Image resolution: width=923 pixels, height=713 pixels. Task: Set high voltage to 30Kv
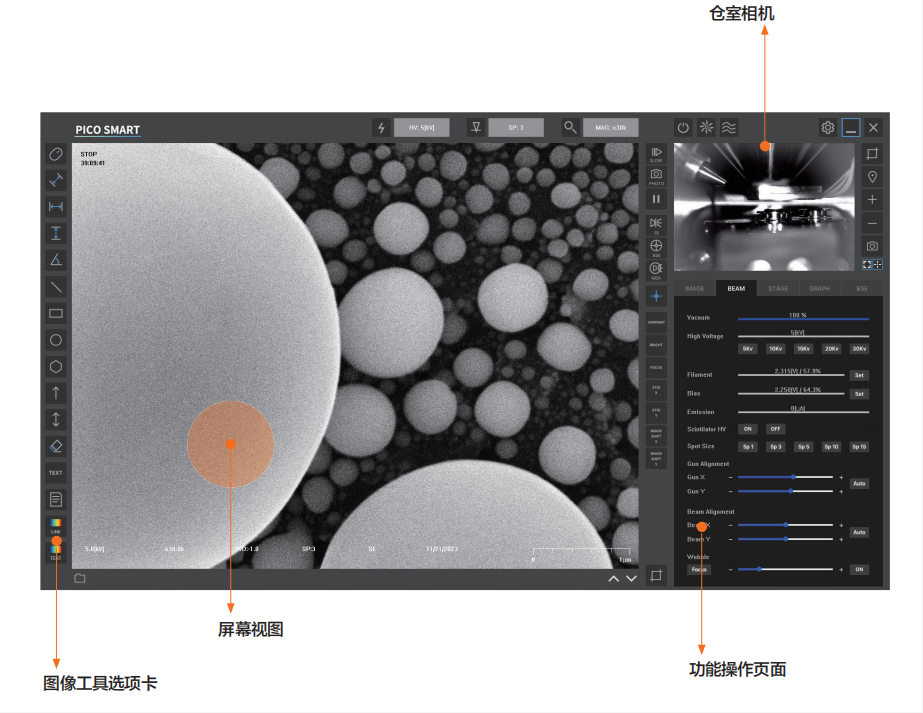[x=859, y=349]
